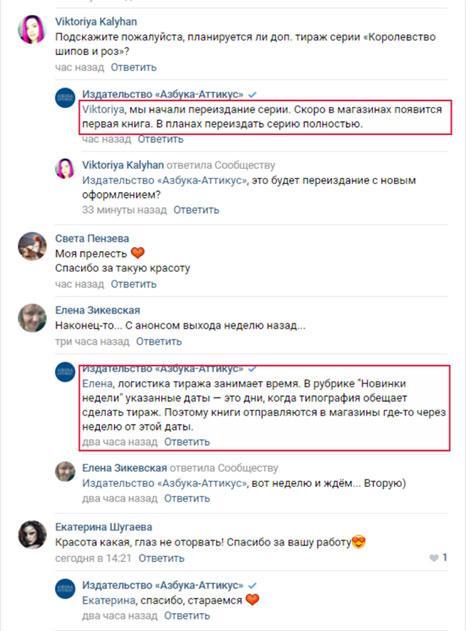
Task: Click Азбука-Аттикус logo avatar in first reply
Action: [65, 98]
